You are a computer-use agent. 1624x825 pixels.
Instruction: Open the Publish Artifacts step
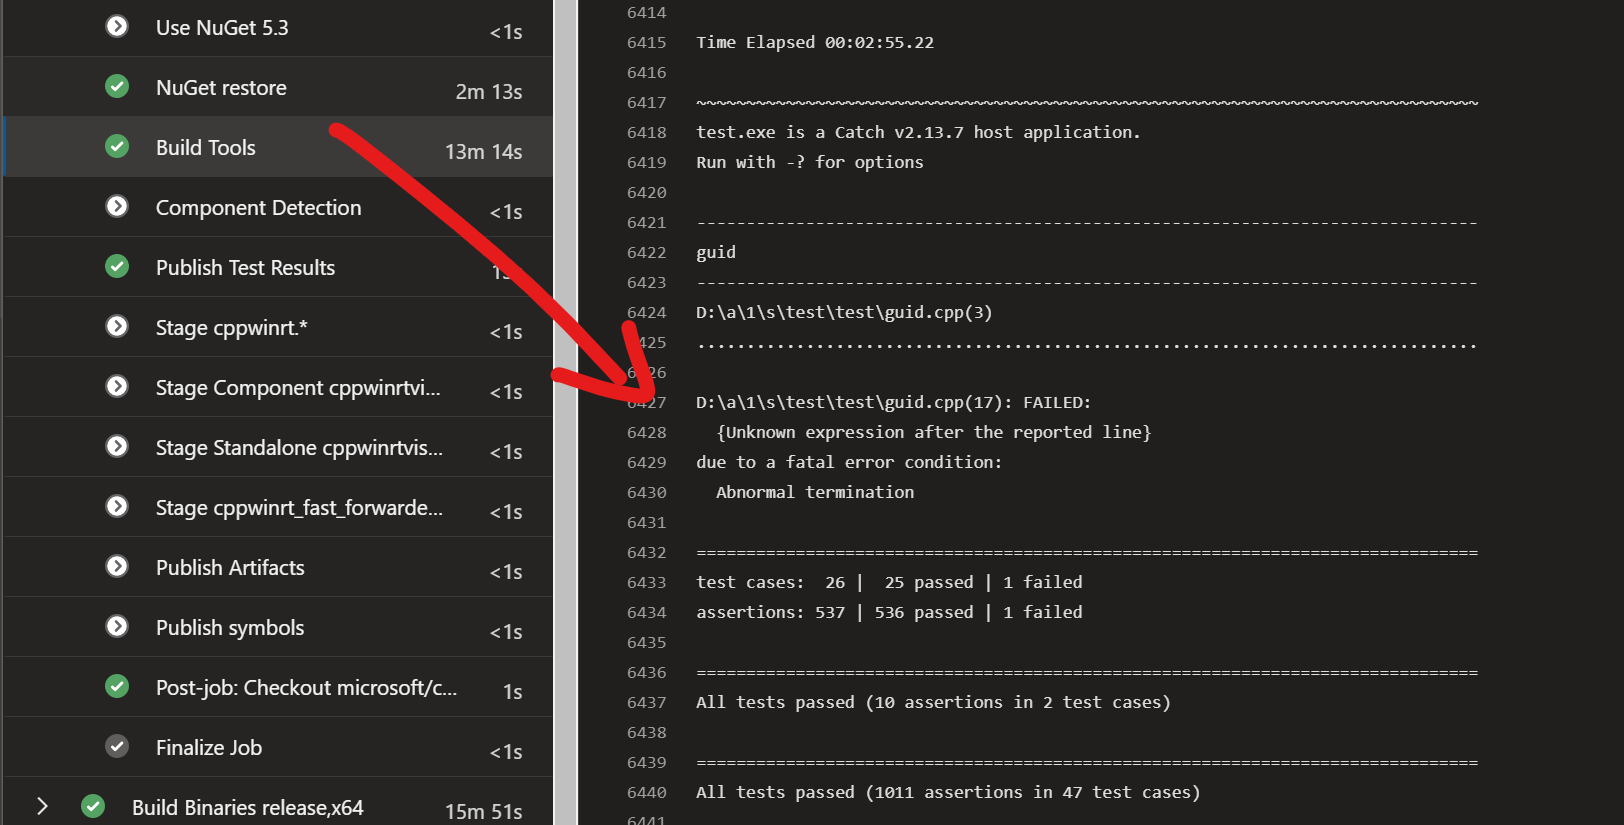coord(278,567)
